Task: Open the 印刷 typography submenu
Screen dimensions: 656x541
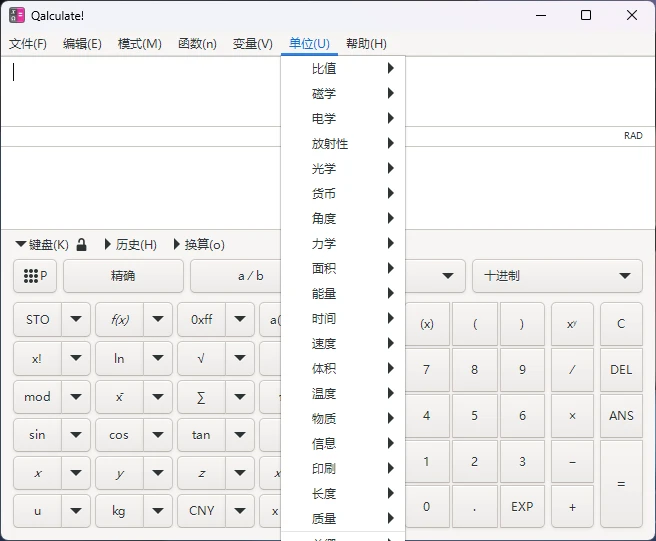Action: 343,468
